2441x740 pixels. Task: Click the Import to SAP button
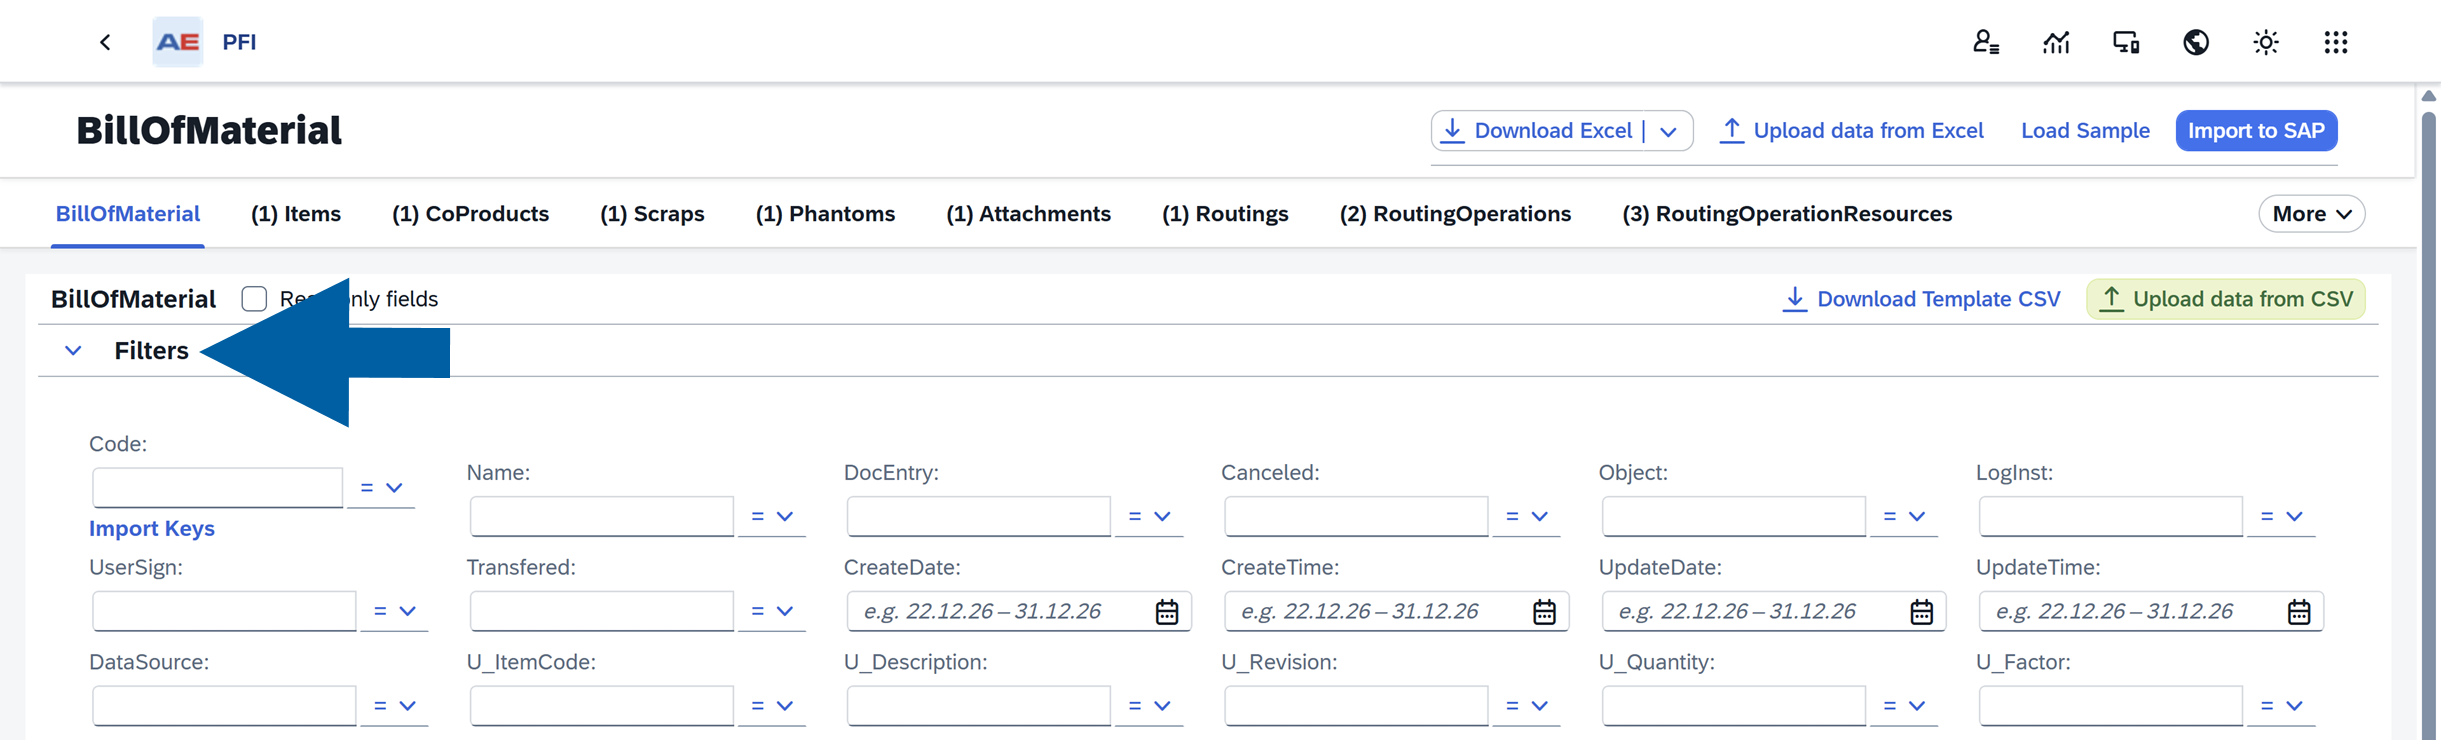2255,131
